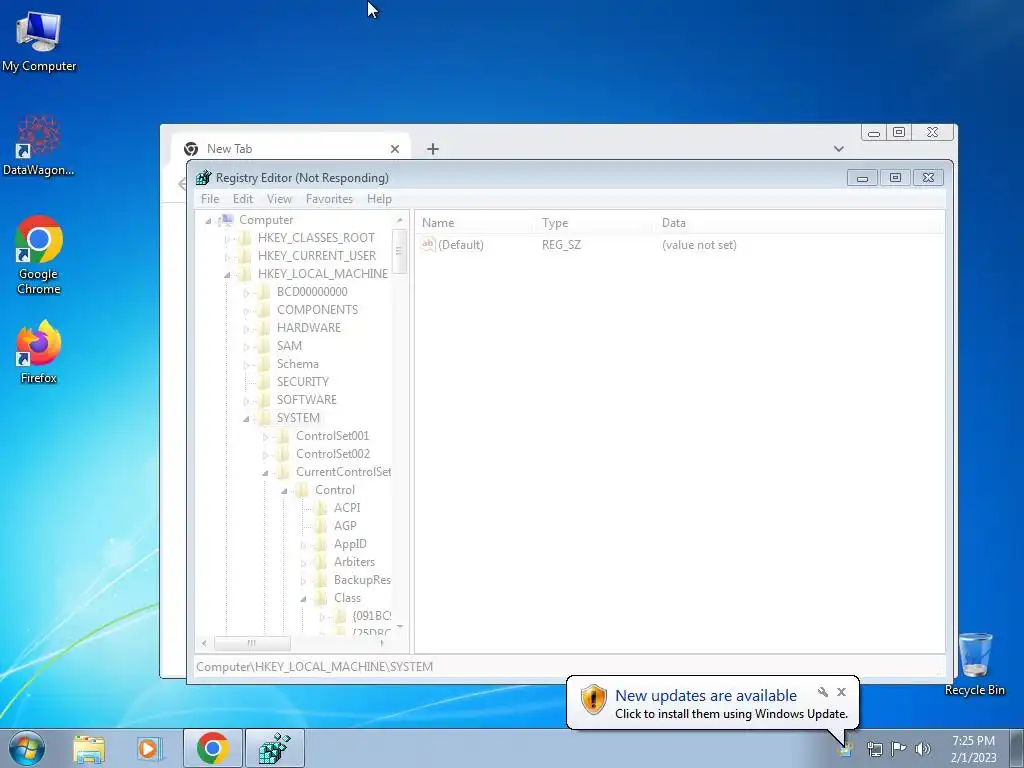The image size is (1024, 768).
Task: Click the Windows Update tray icon
Action: pyautogui.click(x=845, y=749)
